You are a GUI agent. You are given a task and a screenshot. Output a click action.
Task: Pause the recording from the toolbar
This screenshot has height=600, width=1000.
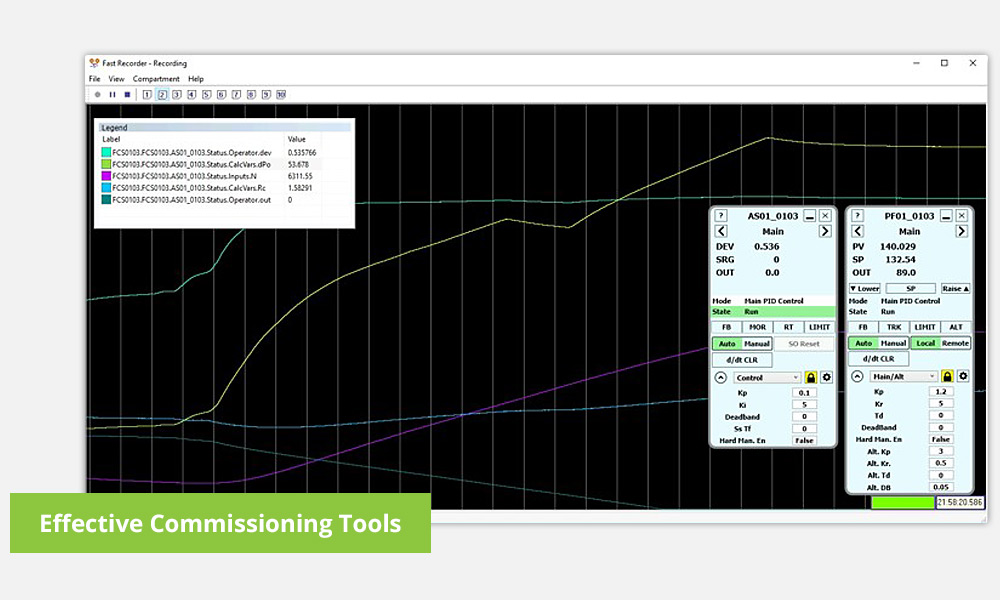click(112, 94)
